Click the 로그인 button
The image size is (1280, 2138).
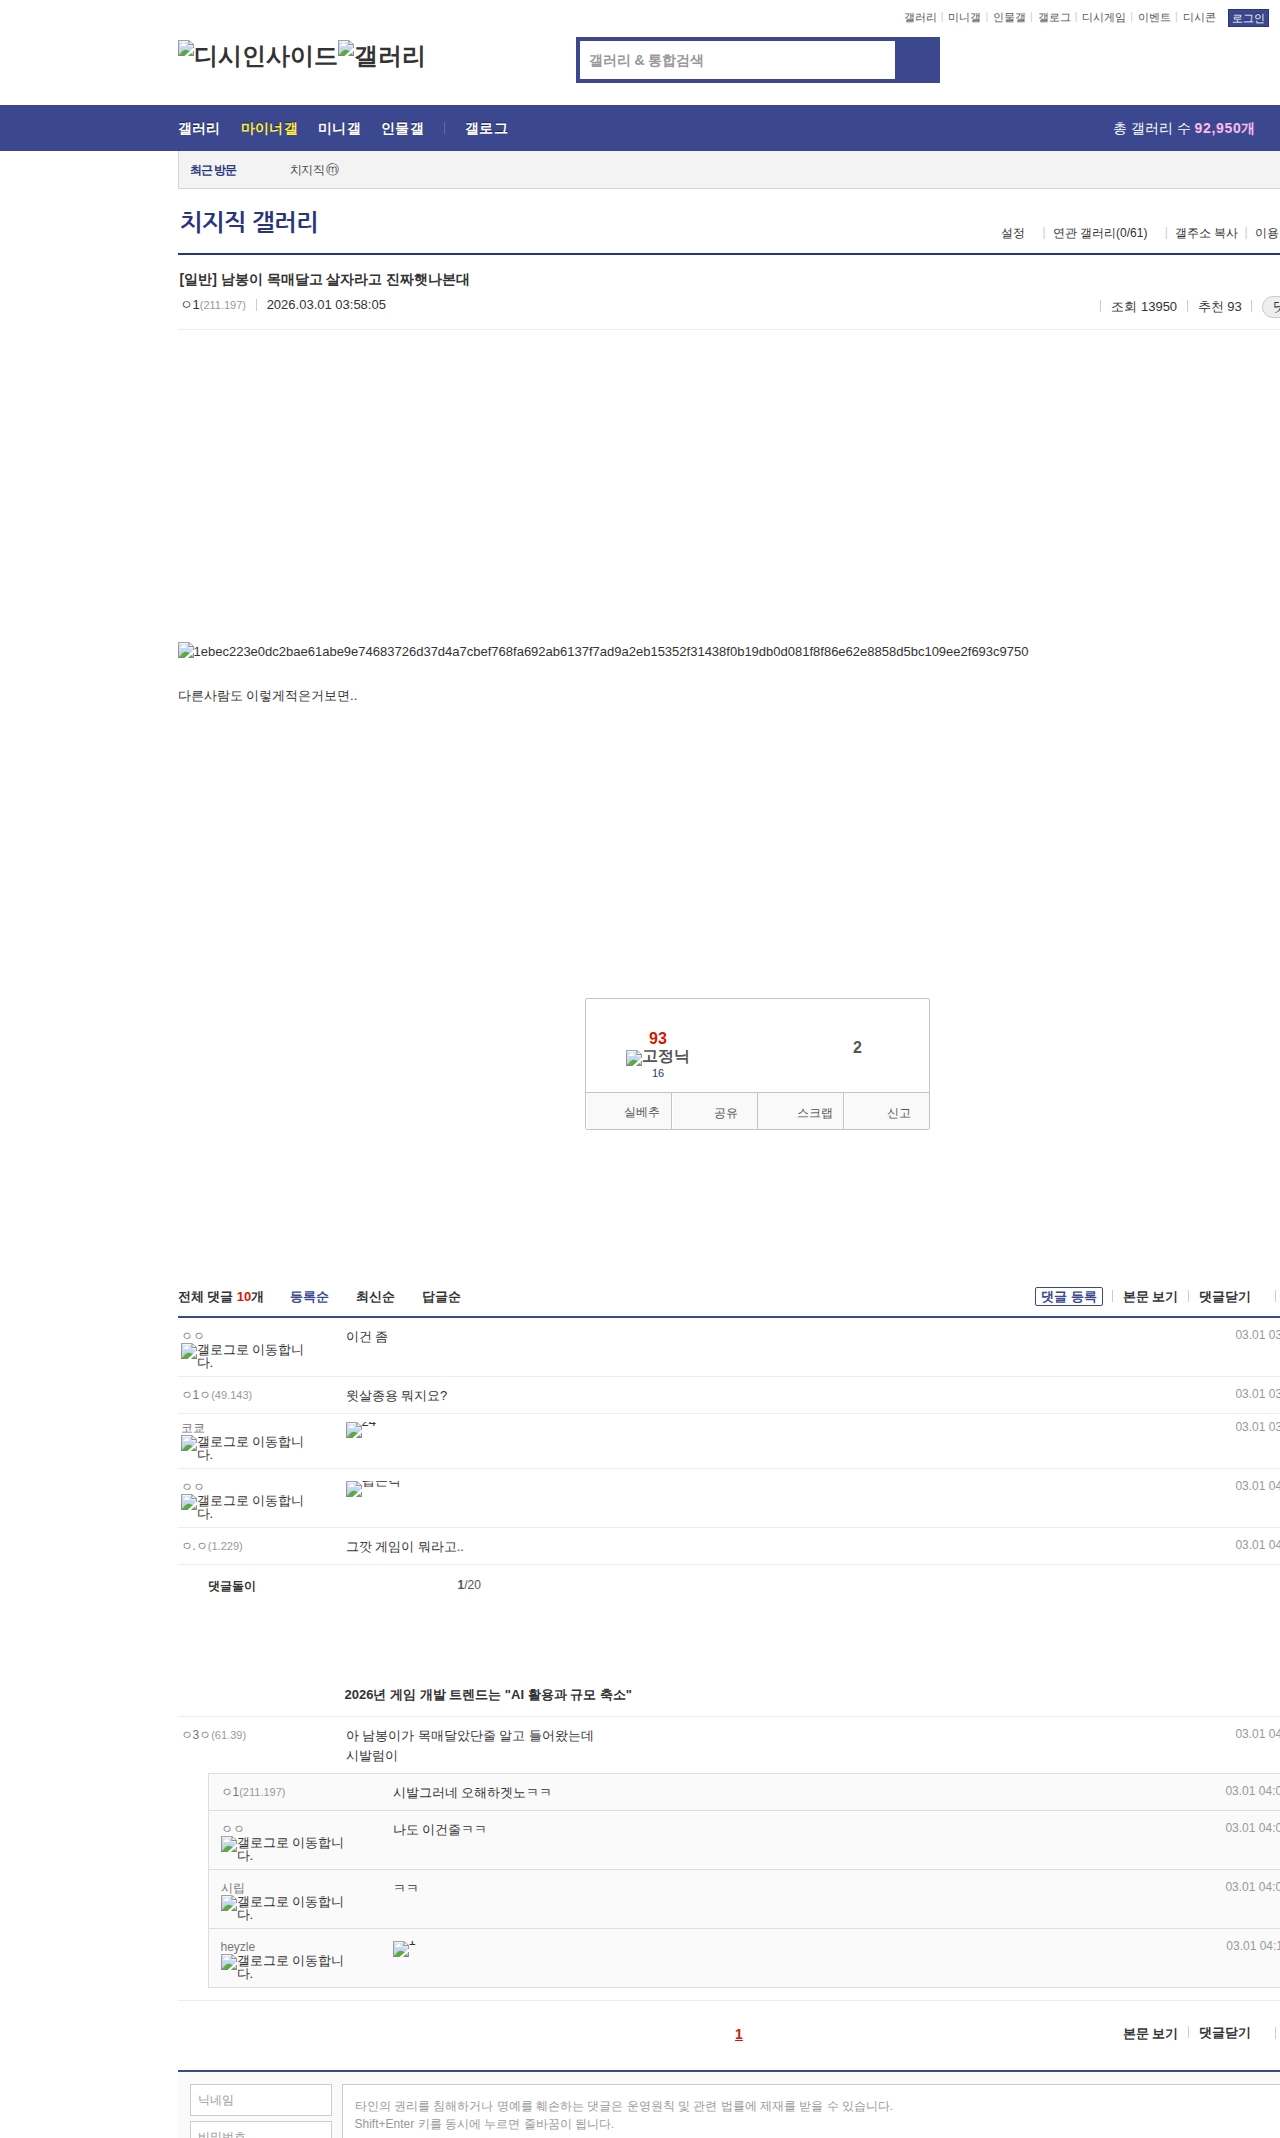(x=1248, y=18)
